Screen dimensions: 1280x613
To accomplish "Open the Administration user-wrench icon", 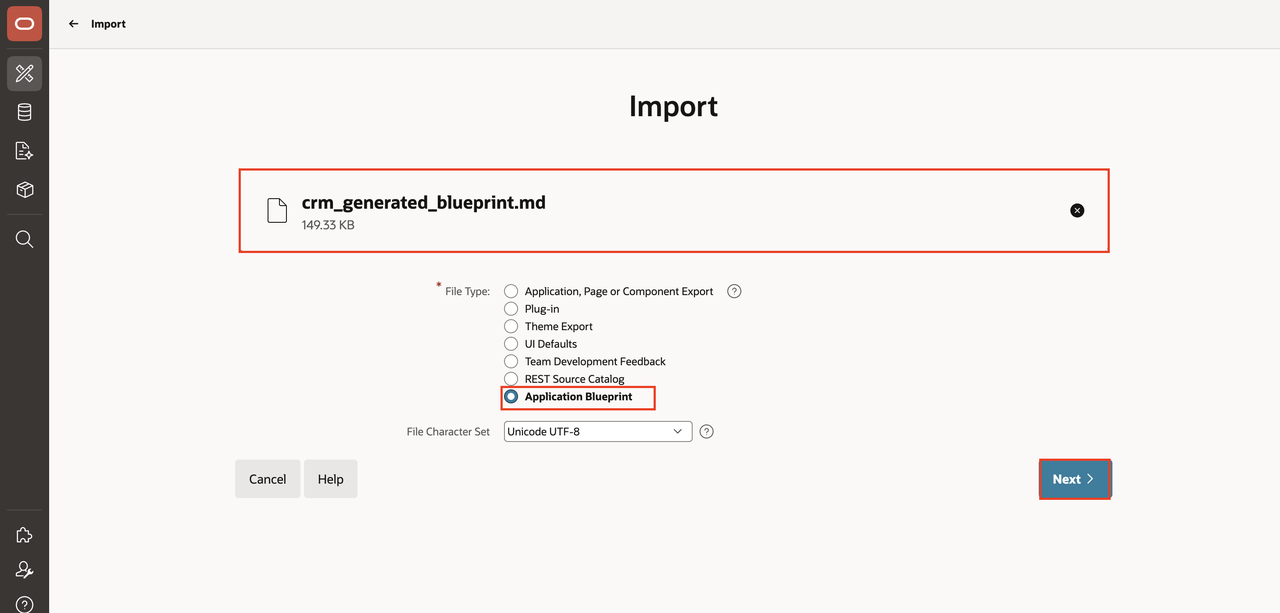I will pos(24,570).
